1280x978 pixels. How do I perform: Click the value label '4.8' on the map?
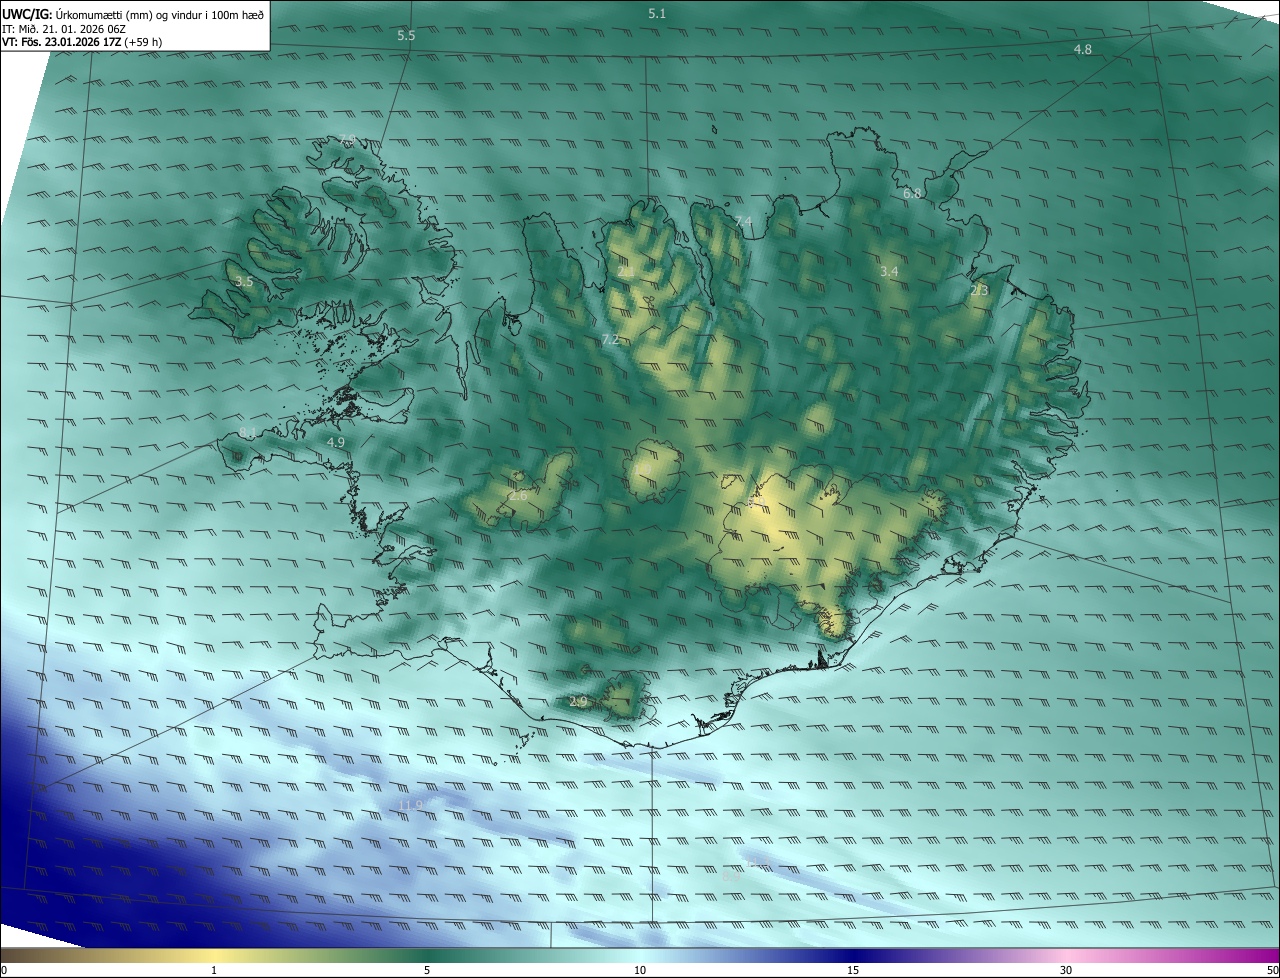pyautogui.click(x=1083, y=49)
